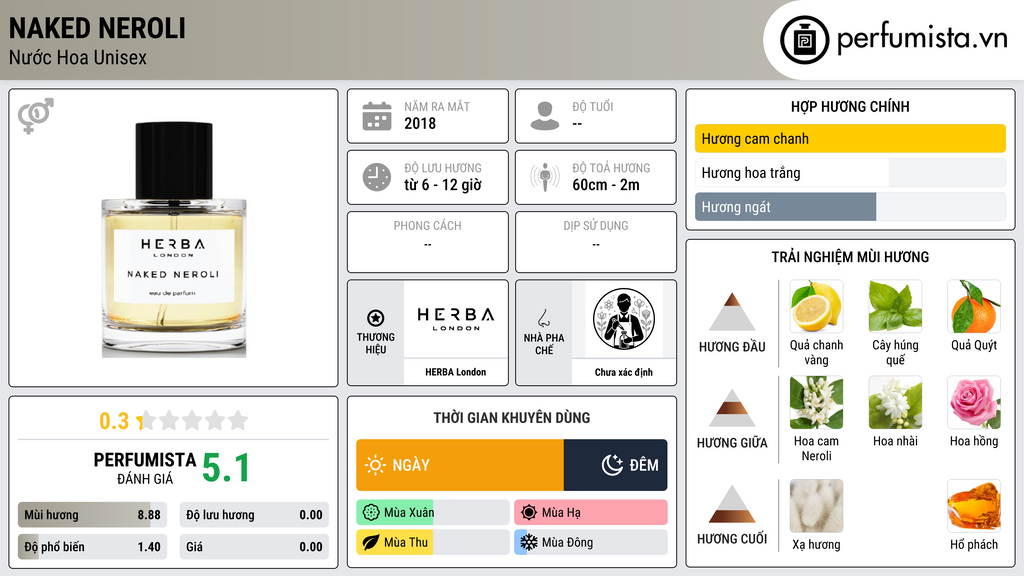The width and height of the screenshot is (1024, 576).
Task: Click the Hương ngát accord bar
Action: coord(850,206)
